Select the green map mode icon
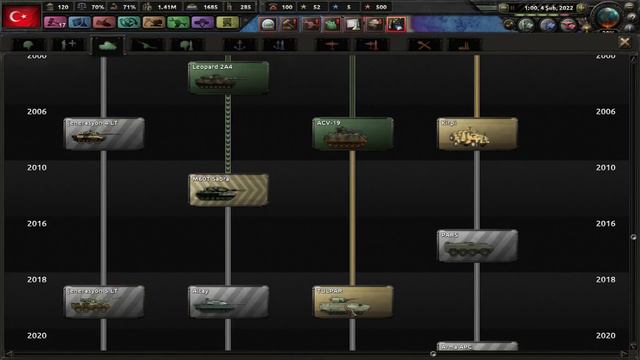Viewport: 640px width, 360px height. [x=526, y=25]
